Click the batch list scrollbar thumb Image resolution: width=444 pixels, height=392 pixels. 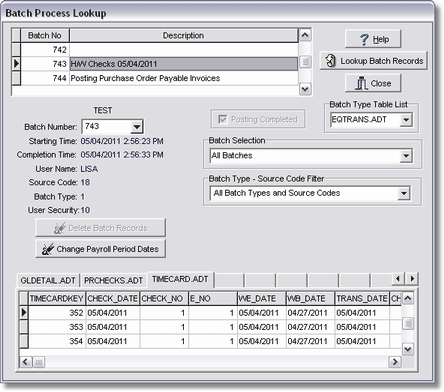(x=305, y=62)
